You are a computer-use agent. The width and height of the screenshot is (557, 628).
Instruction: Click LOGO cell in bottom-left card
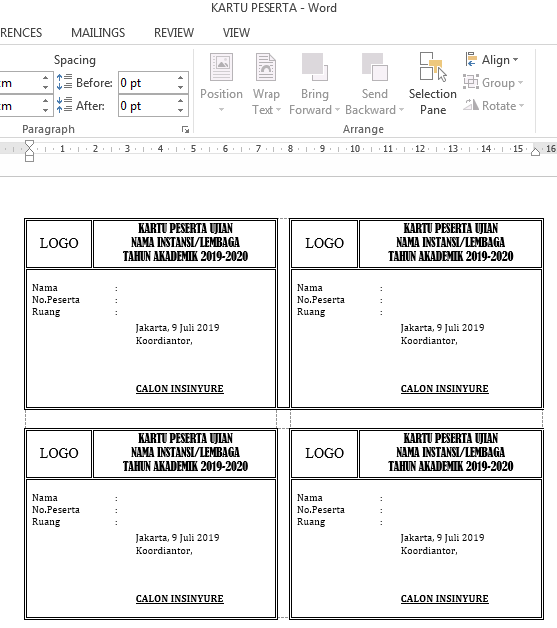point(59,453)
